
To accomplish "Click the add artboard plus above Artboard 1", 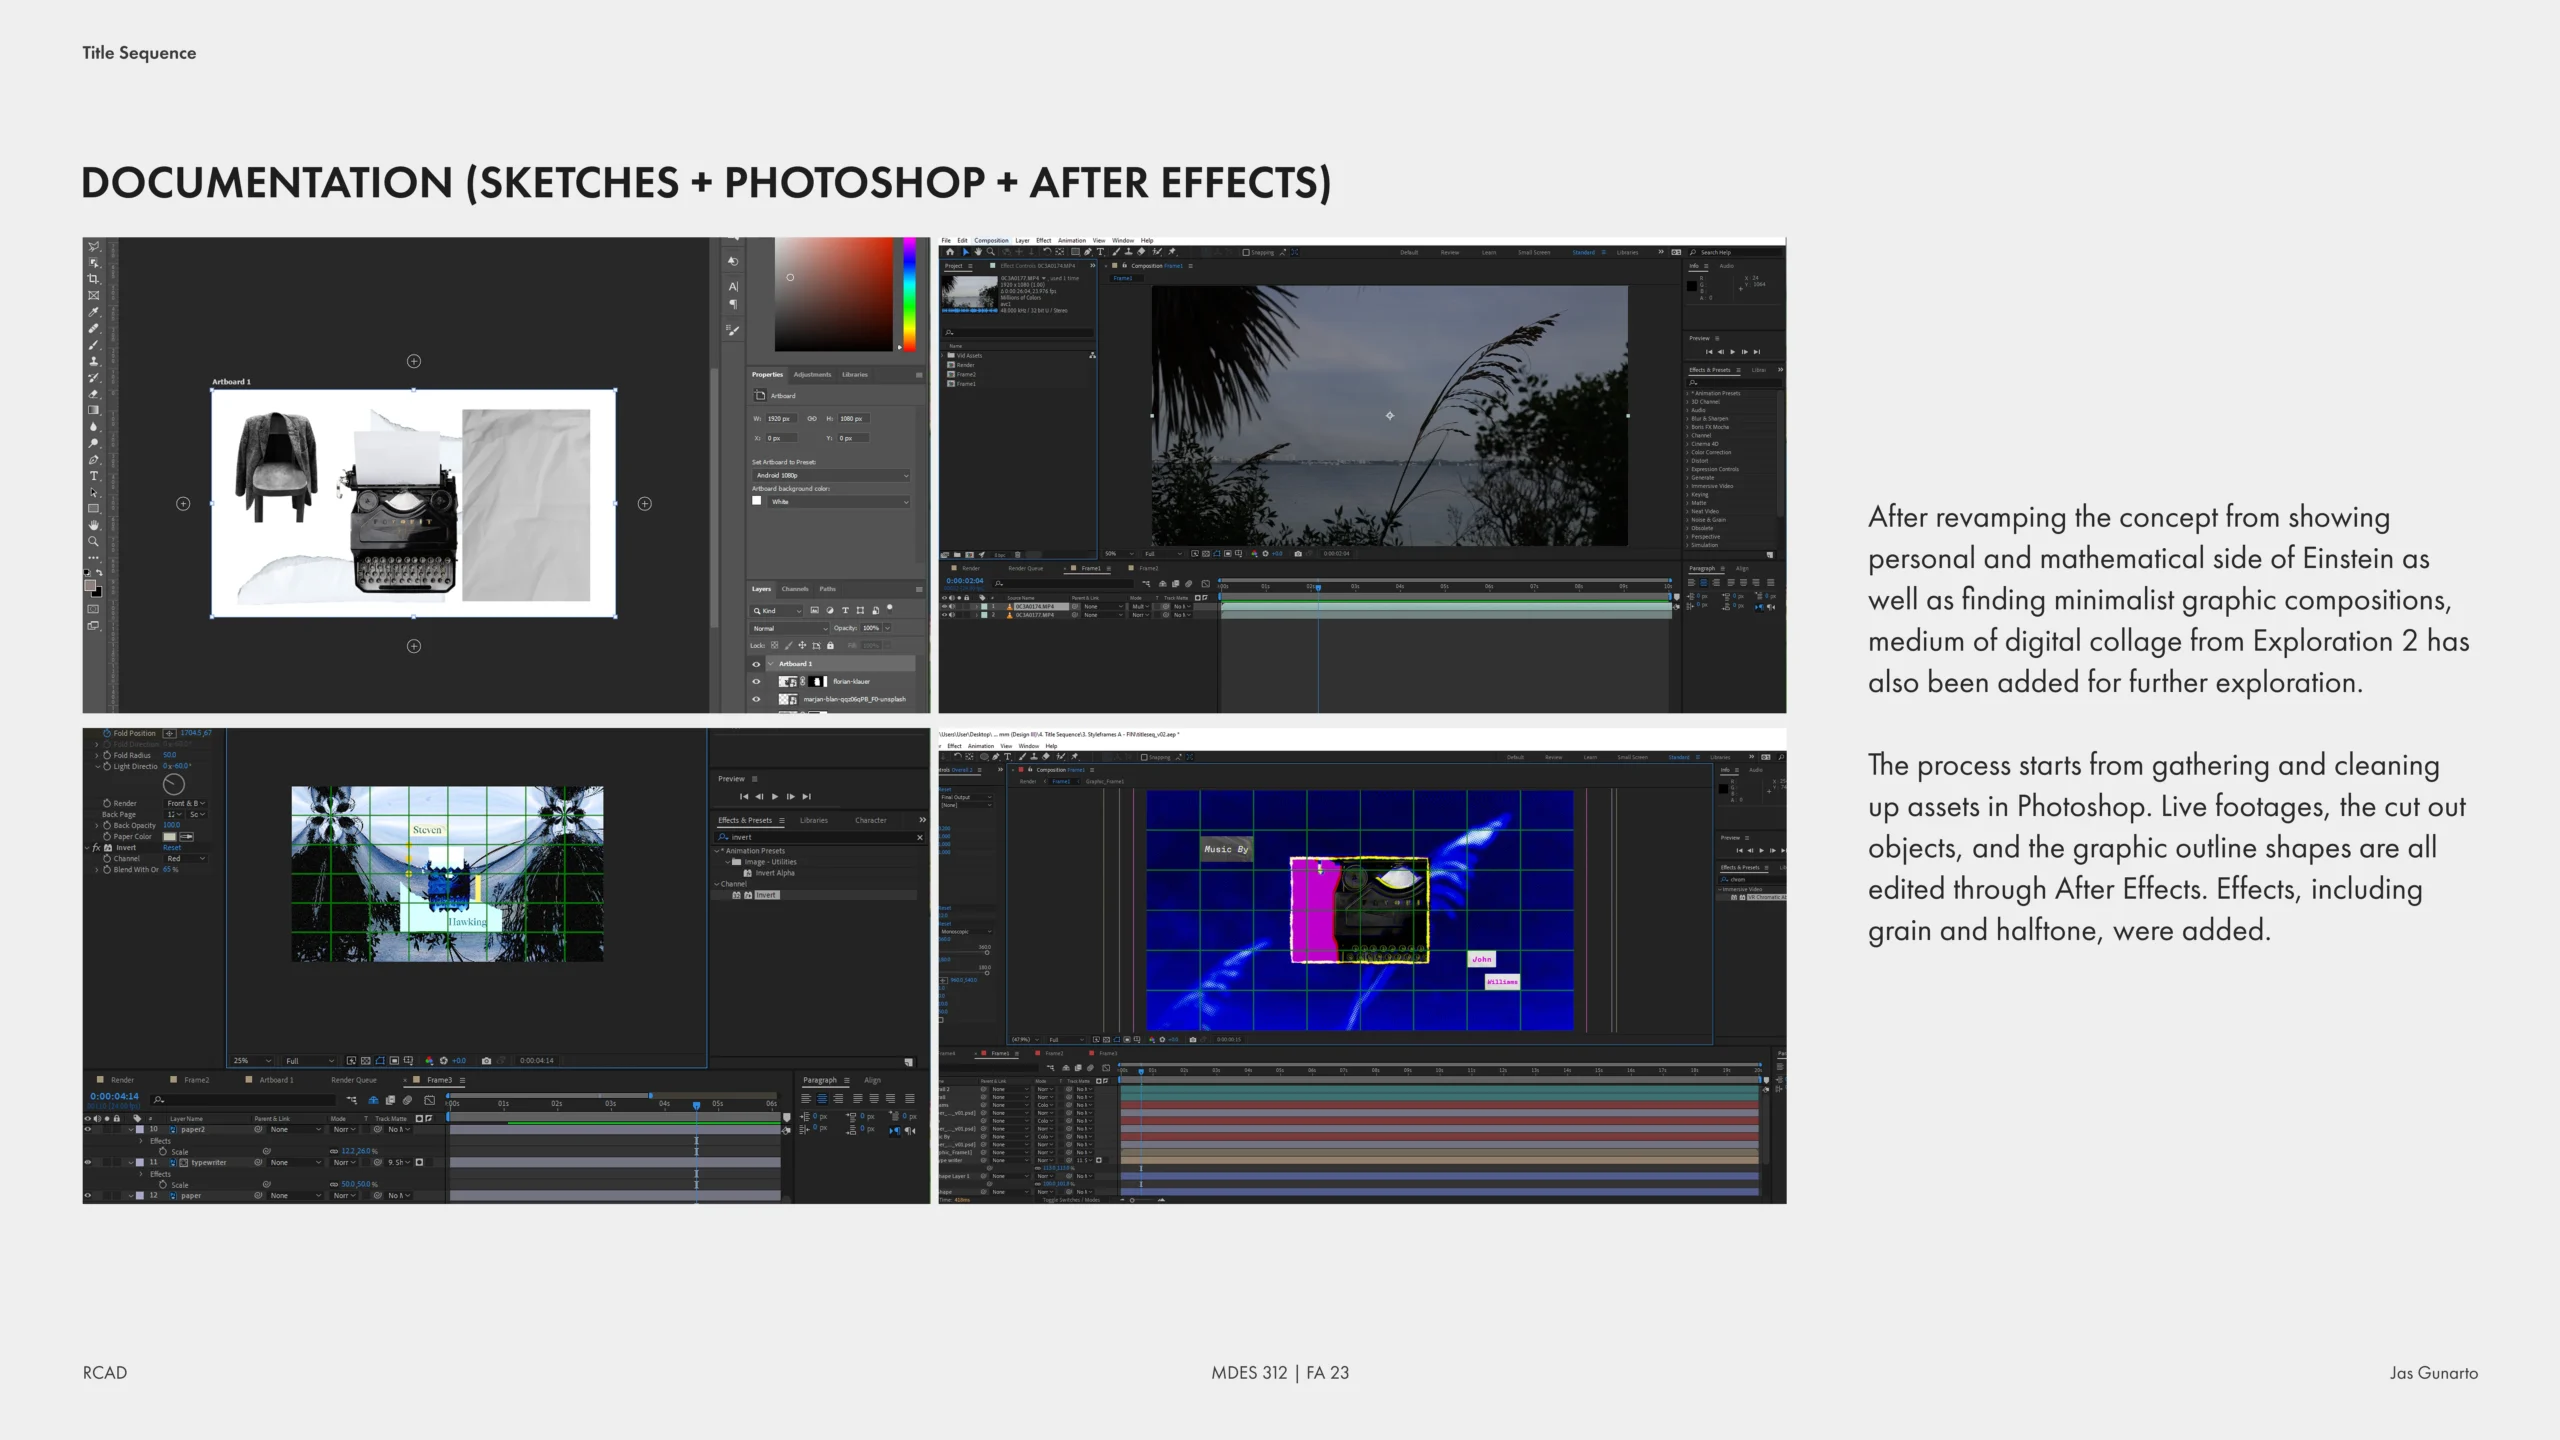I will click(x=414, y=361).
